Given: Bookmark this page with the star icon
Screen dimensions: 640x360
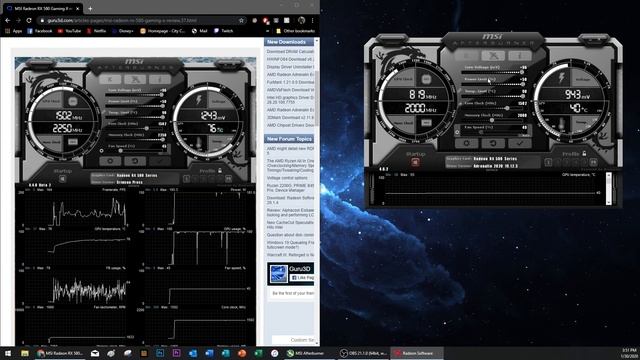Looking at the screenshot, I should tap(241, 20).
